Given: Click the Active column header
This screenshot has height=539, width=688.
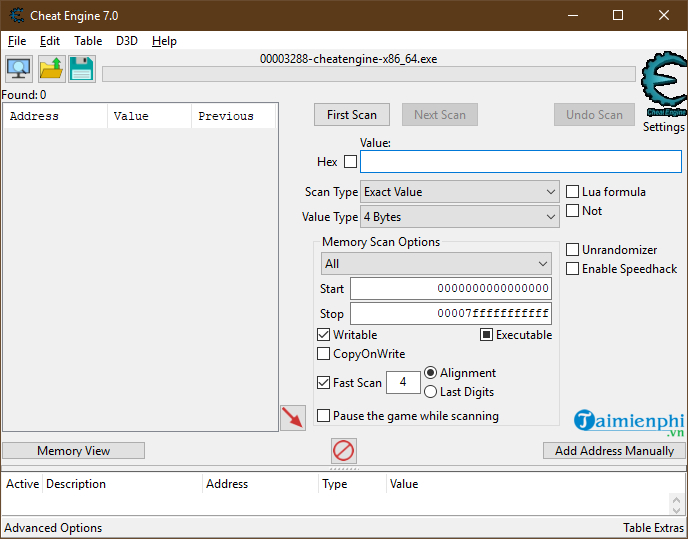Looking at the screenshot, I should [22, 484].
